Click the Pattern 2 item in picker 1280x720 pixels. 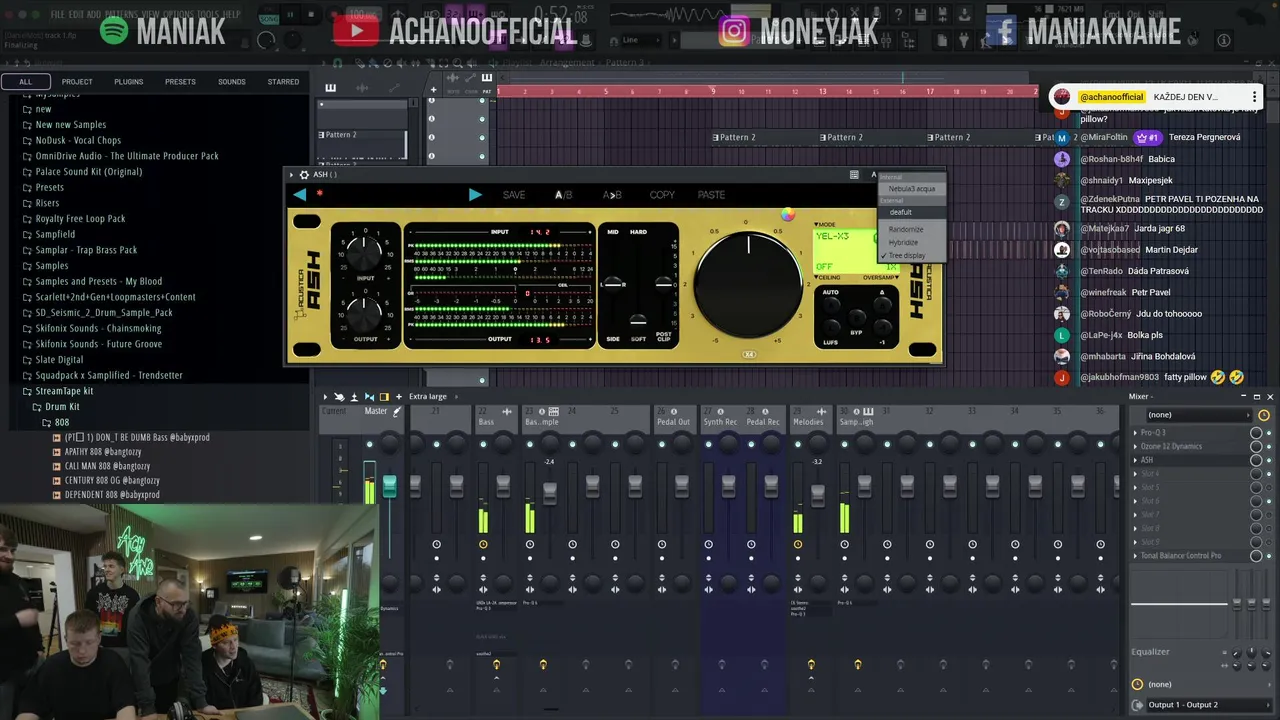[360, 135]
